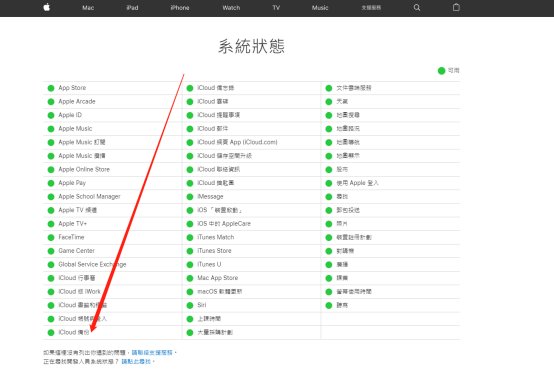Click the iCloud 行事曆 label
The image size is (554, 371).
coord(77,278)
